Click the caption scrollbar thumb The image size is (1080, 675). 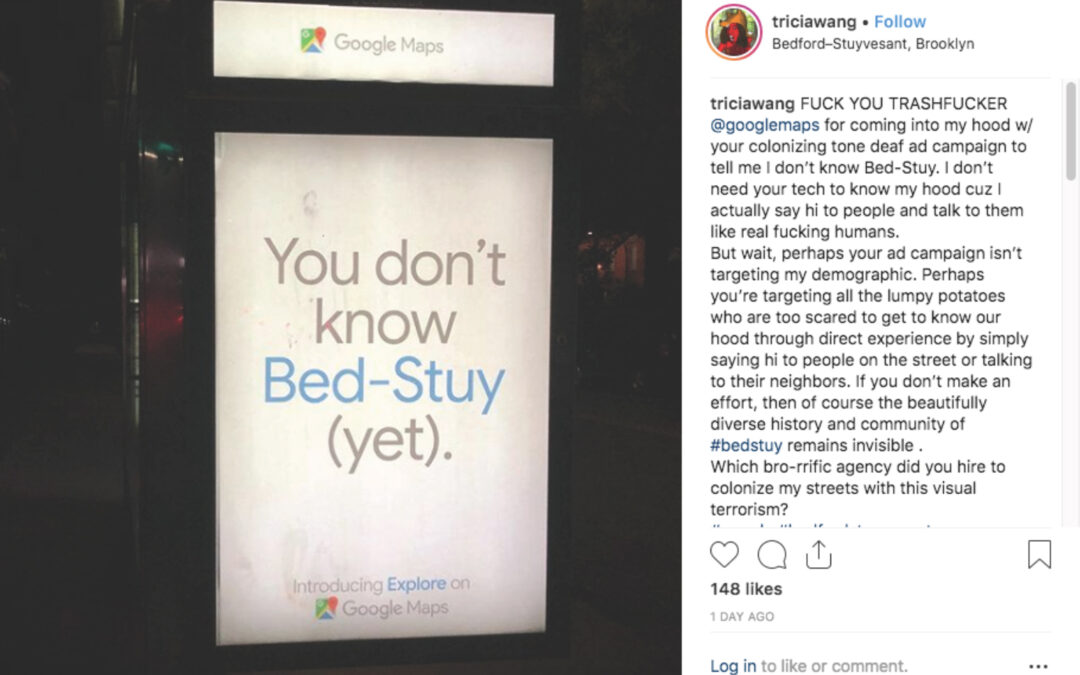(1070, 131)
